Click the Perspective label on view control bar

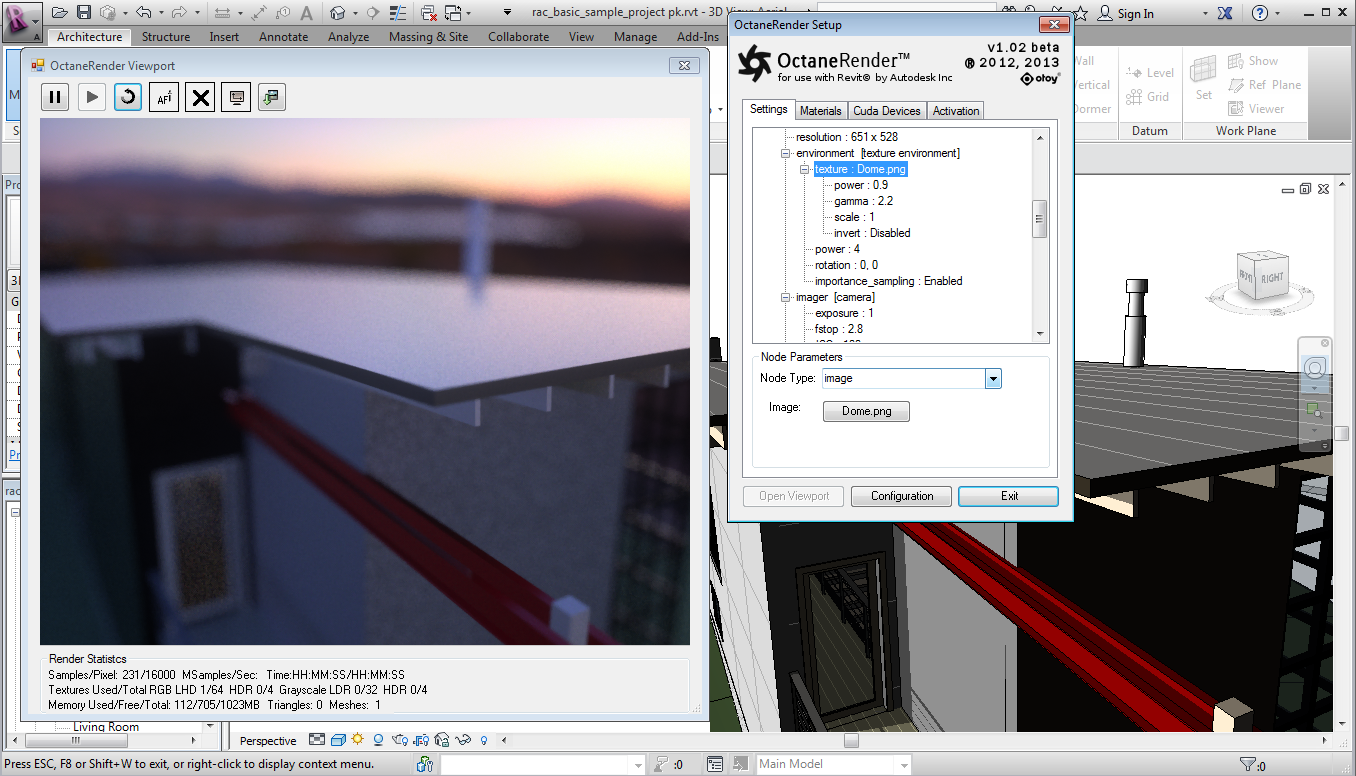click(x=269, y=741)
